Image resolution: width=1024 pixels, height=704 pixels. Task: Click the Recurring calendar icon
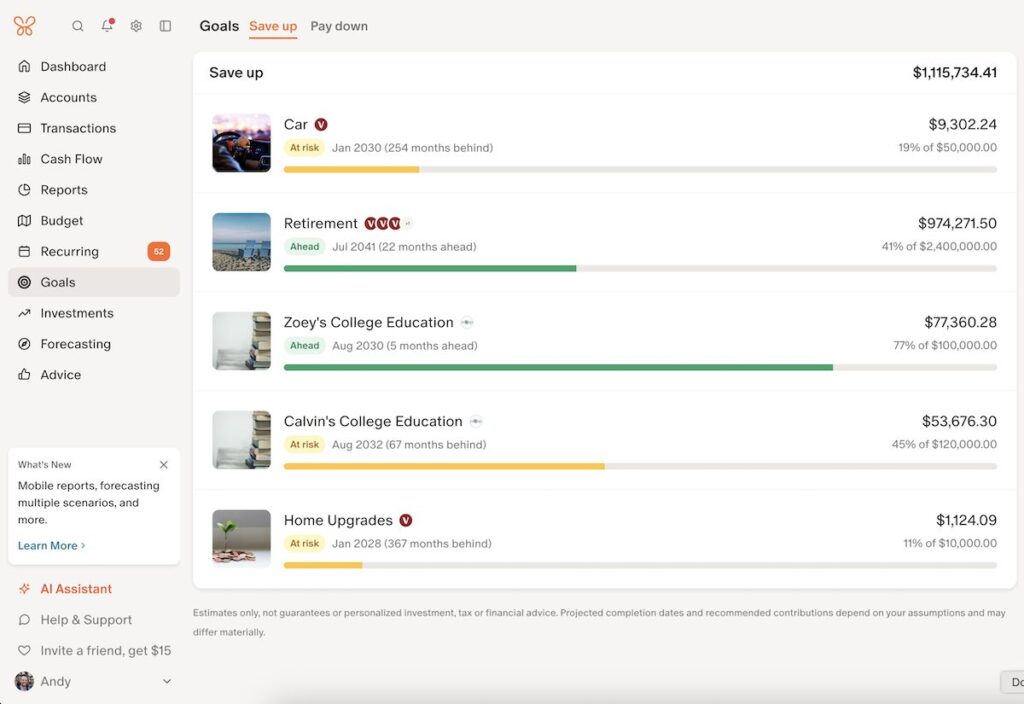click(x=24, y=251)
